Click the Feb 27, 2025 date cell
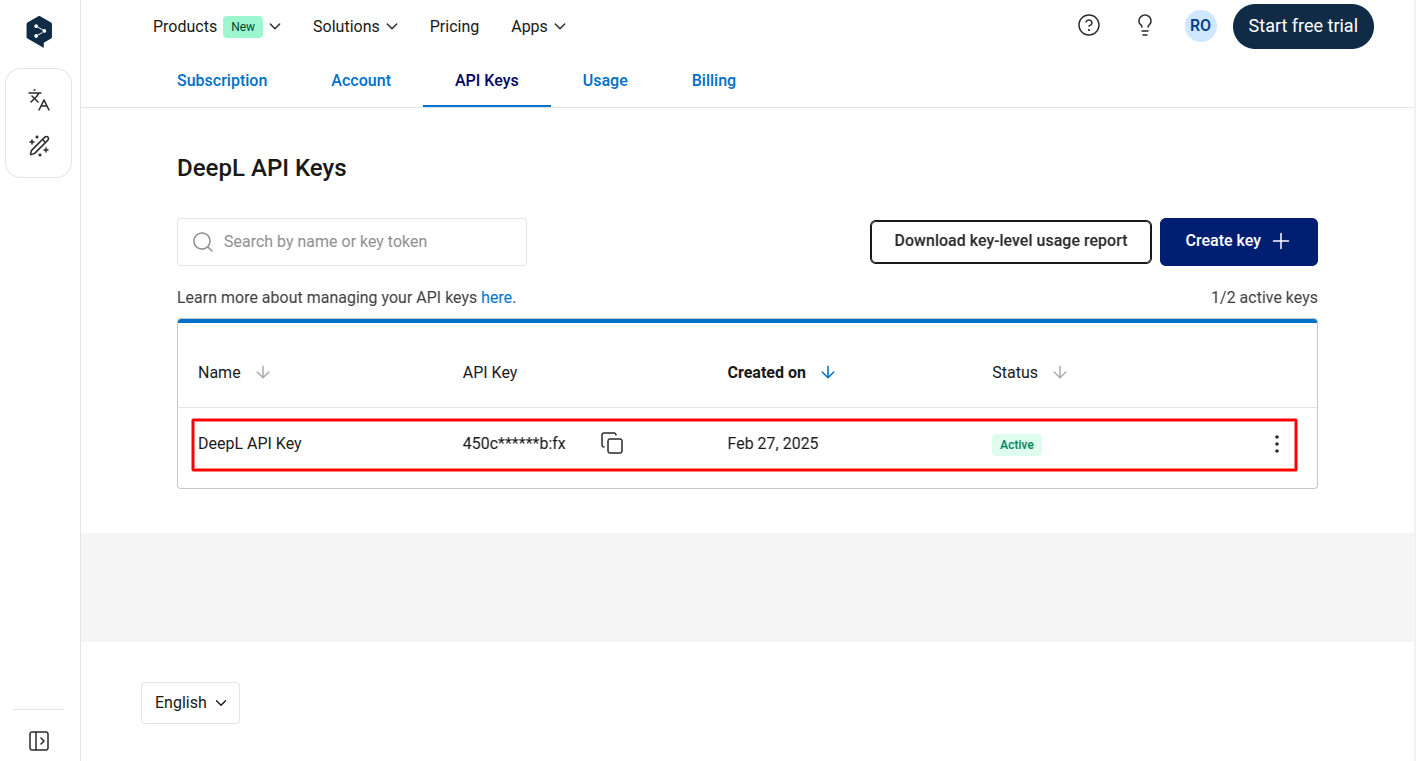Image resolution: width=1416 pixels, height=761 pixels. click(773, 443)
